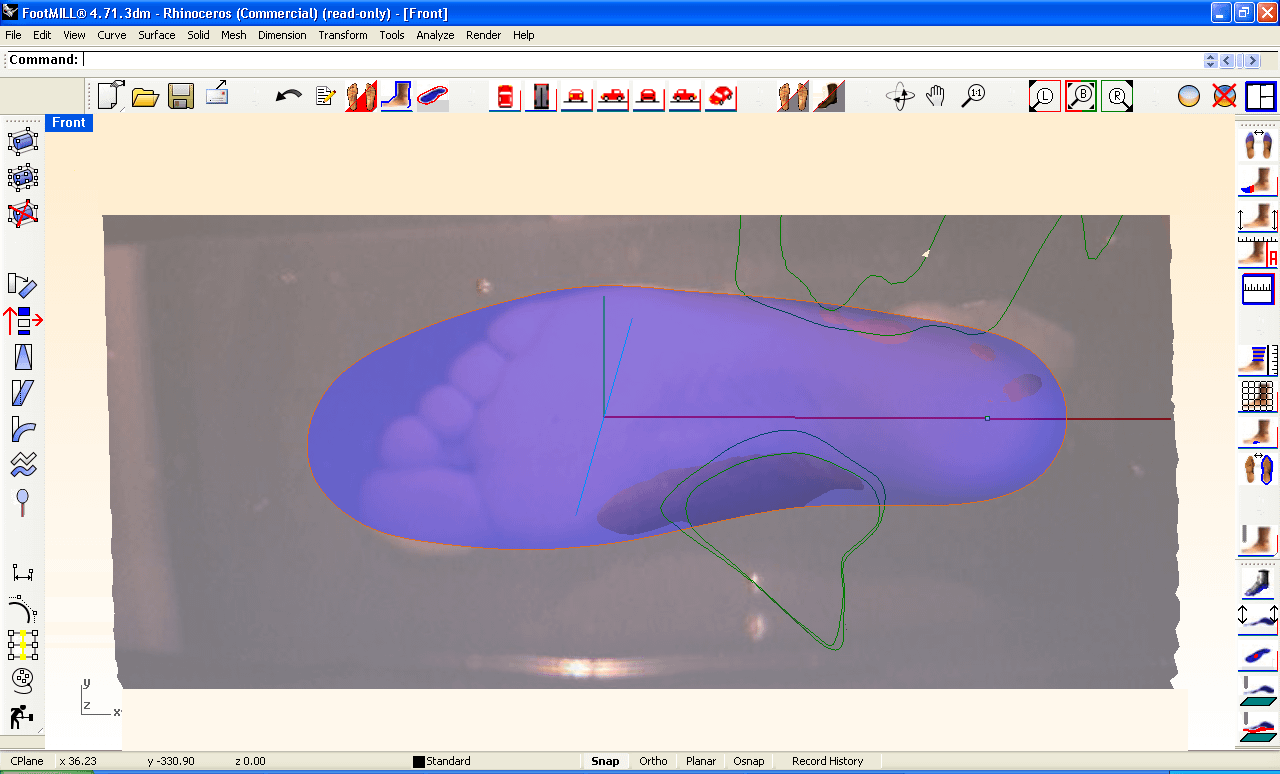Toggle Planar mode in status bar
1280x774 pixels.
click(701, 761)
